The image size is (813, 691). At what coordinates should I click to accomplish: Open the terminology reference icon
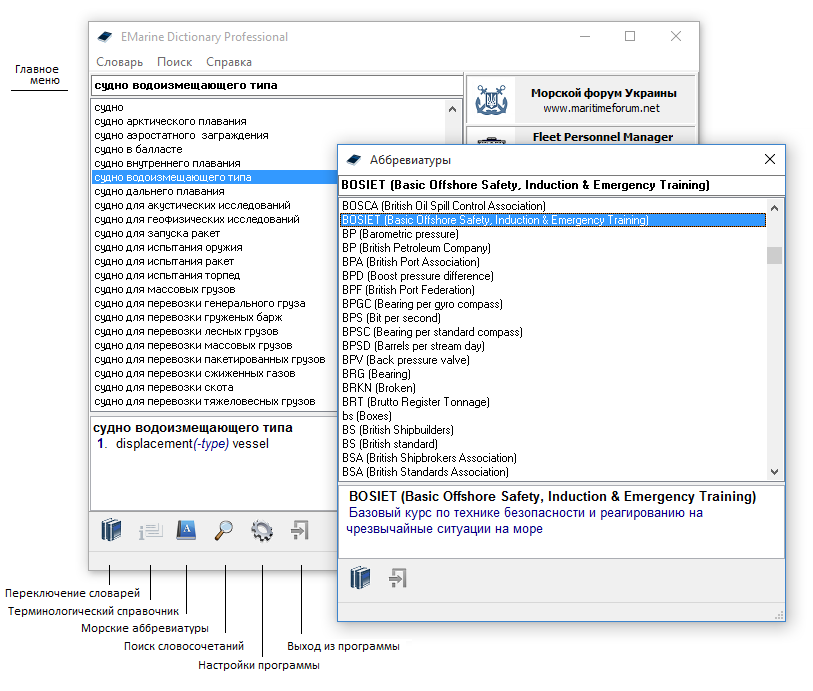tap(150, 531)
